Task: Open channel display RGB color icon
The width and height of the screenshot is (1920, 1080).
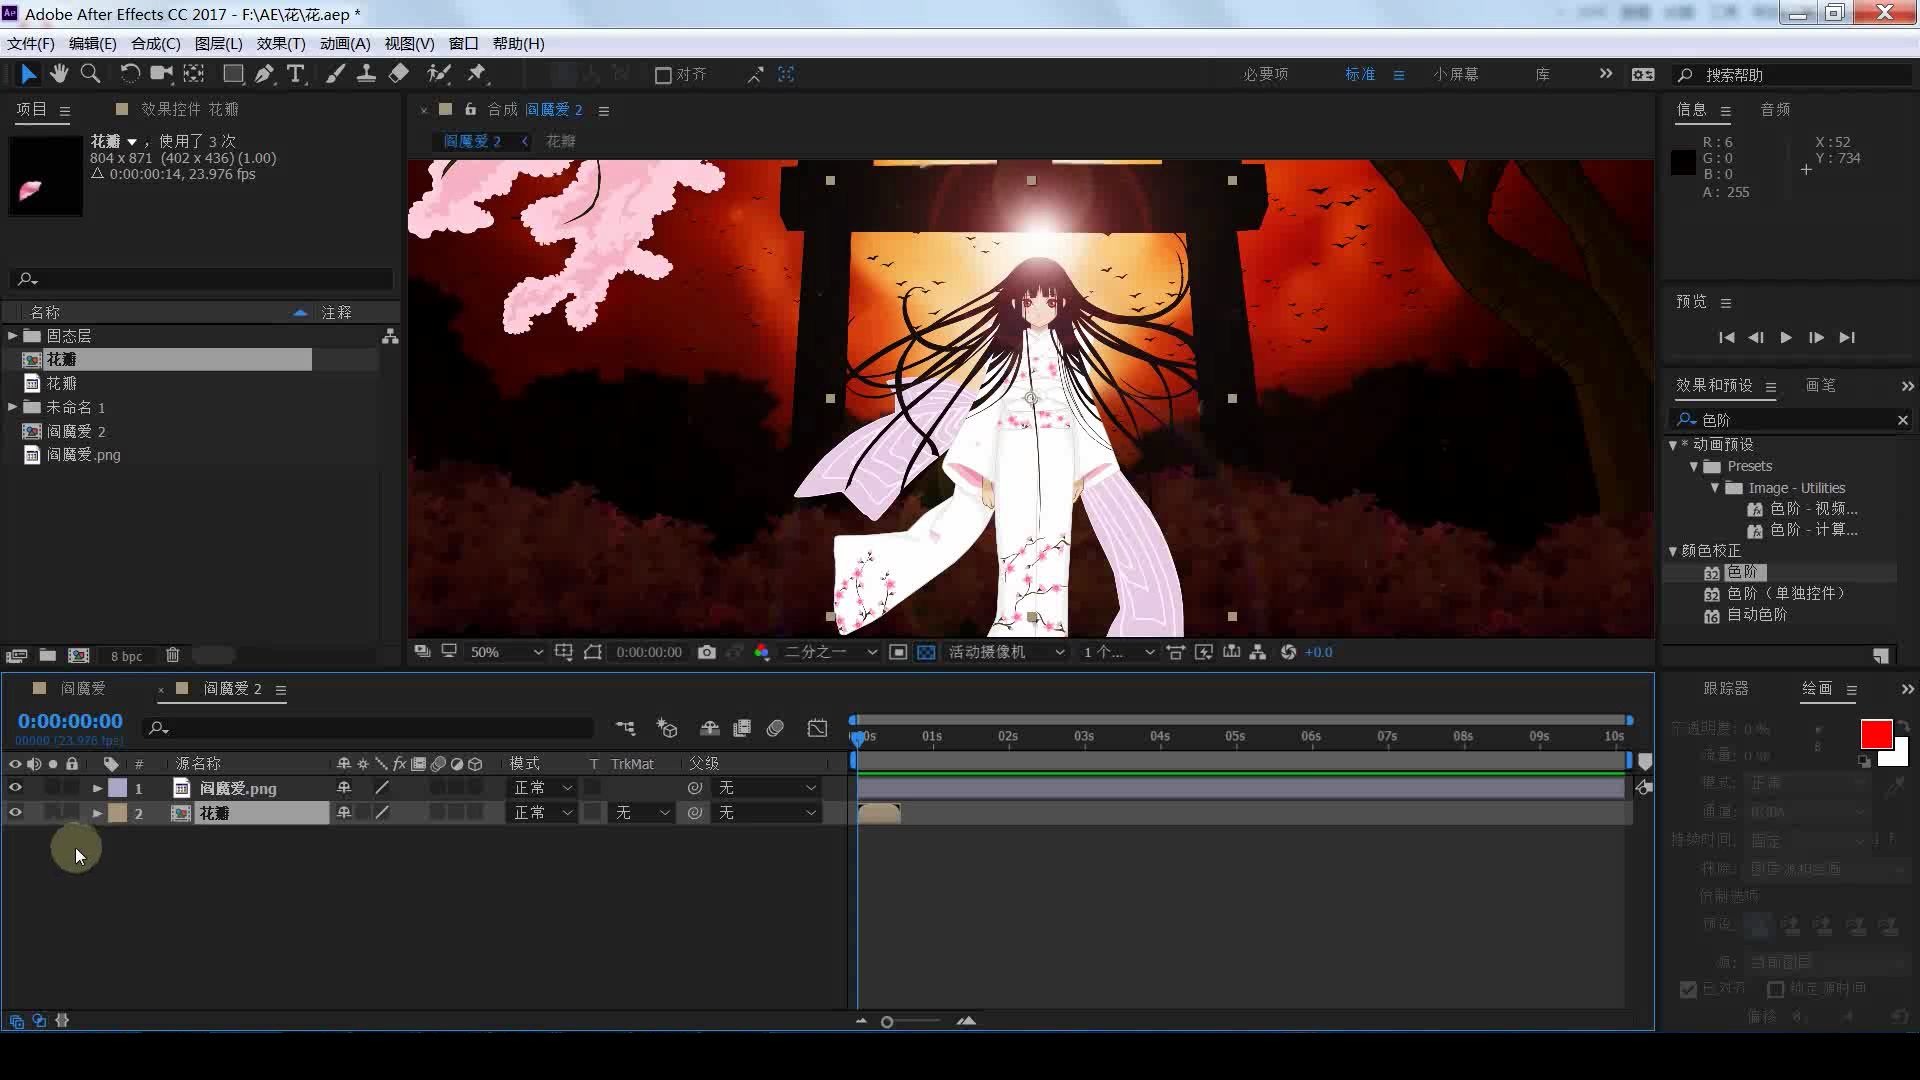Action: coord(762,652)
